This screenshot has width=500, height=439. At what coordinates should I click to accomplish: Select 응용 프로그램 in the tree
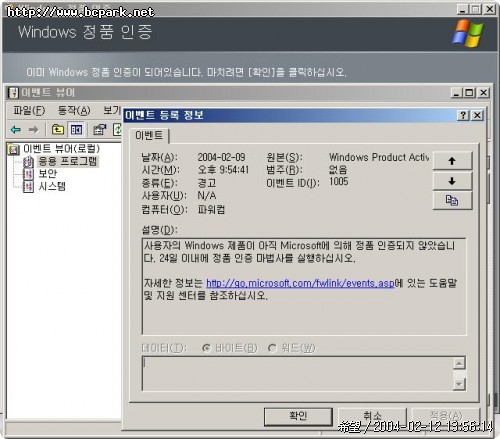tap(68, 161)
